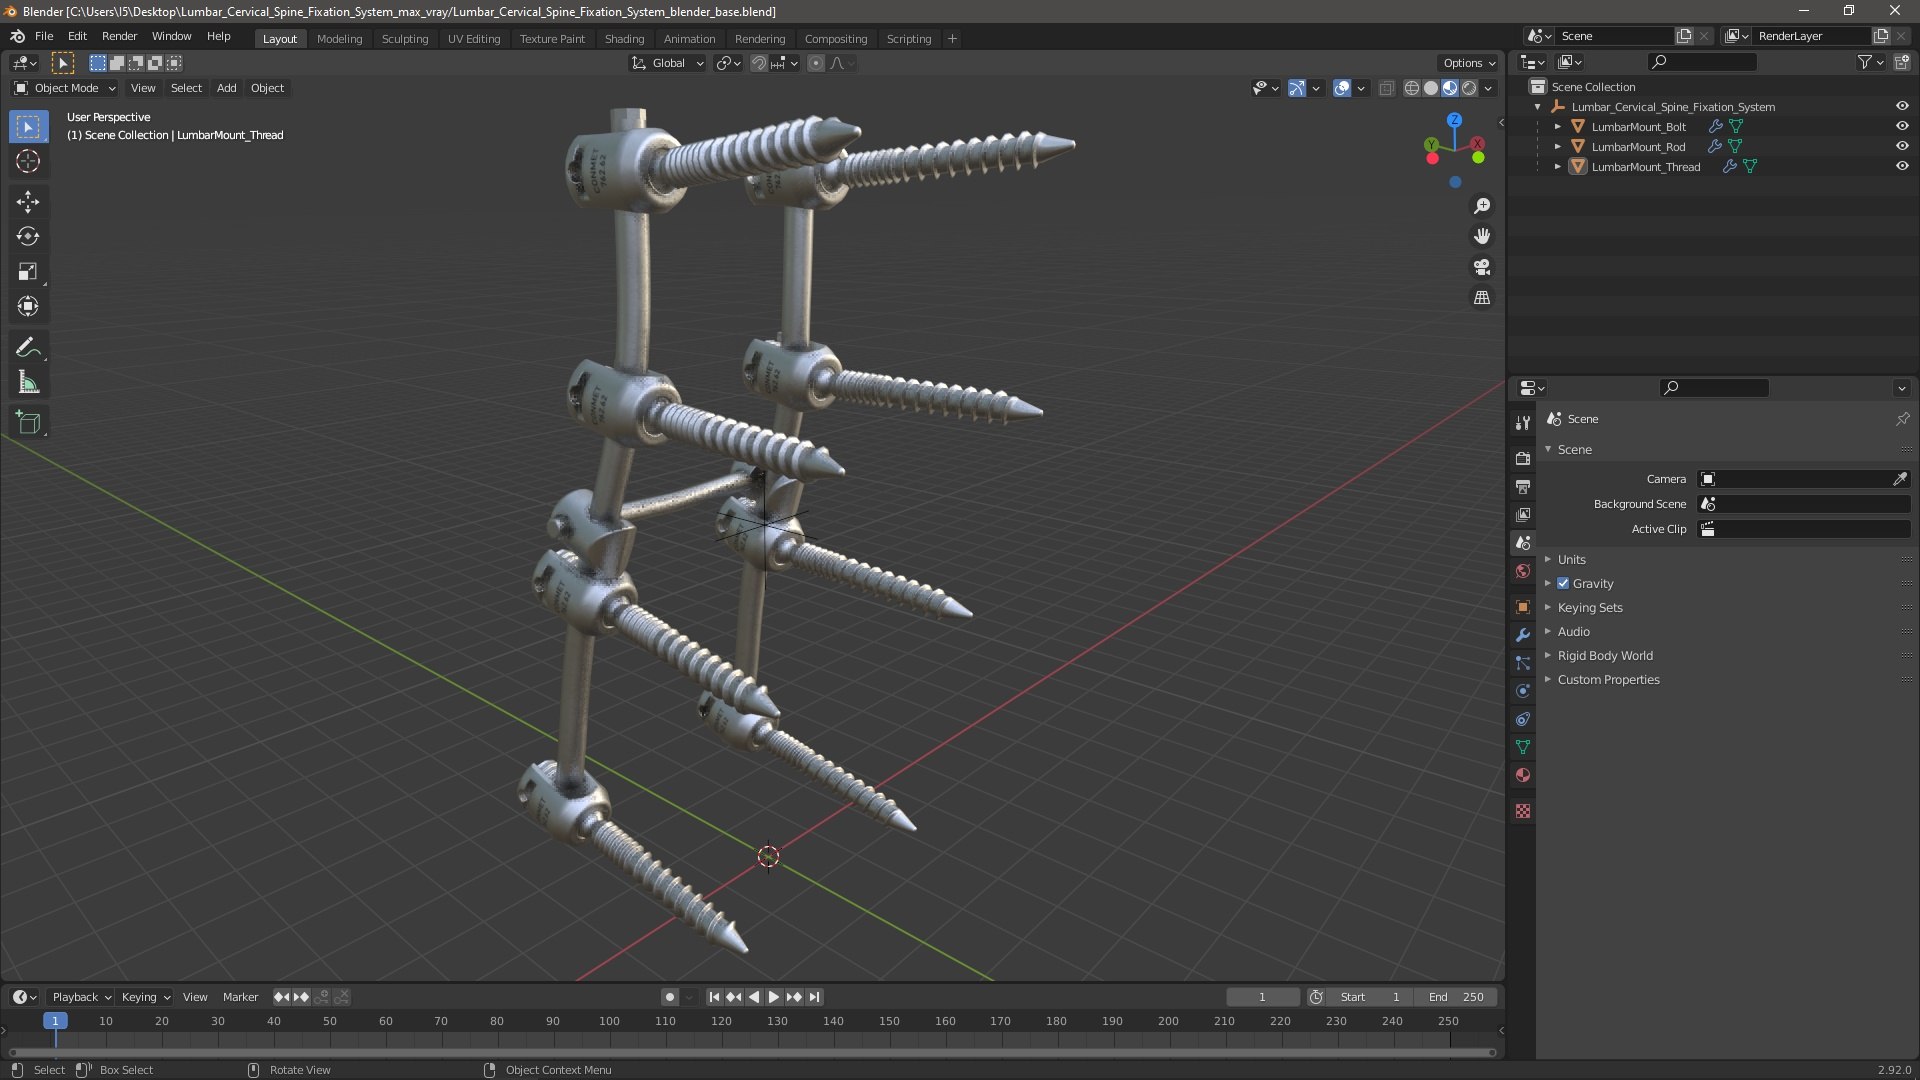Click the Pan view hand icon
The width and height of the screenshot is (1920, 1080).
(x=1482, y=237)
